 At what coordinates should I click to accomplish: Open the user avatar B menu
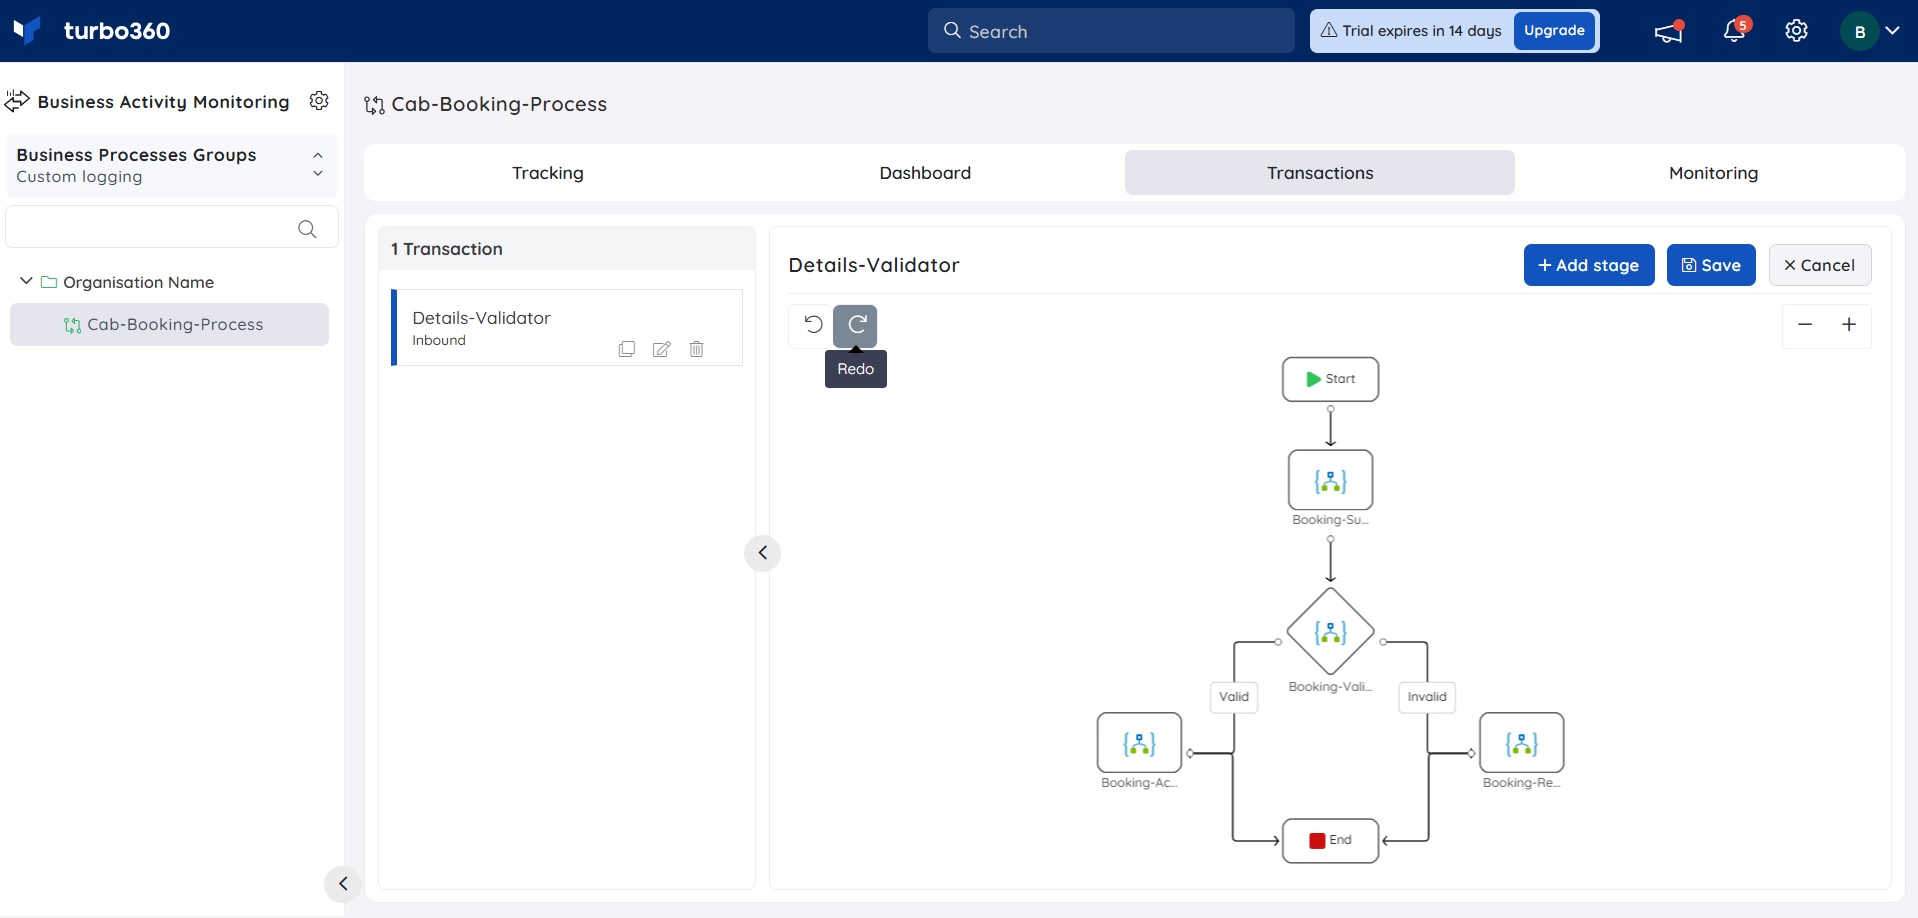pyautogui.click(x=1869, y=31)
